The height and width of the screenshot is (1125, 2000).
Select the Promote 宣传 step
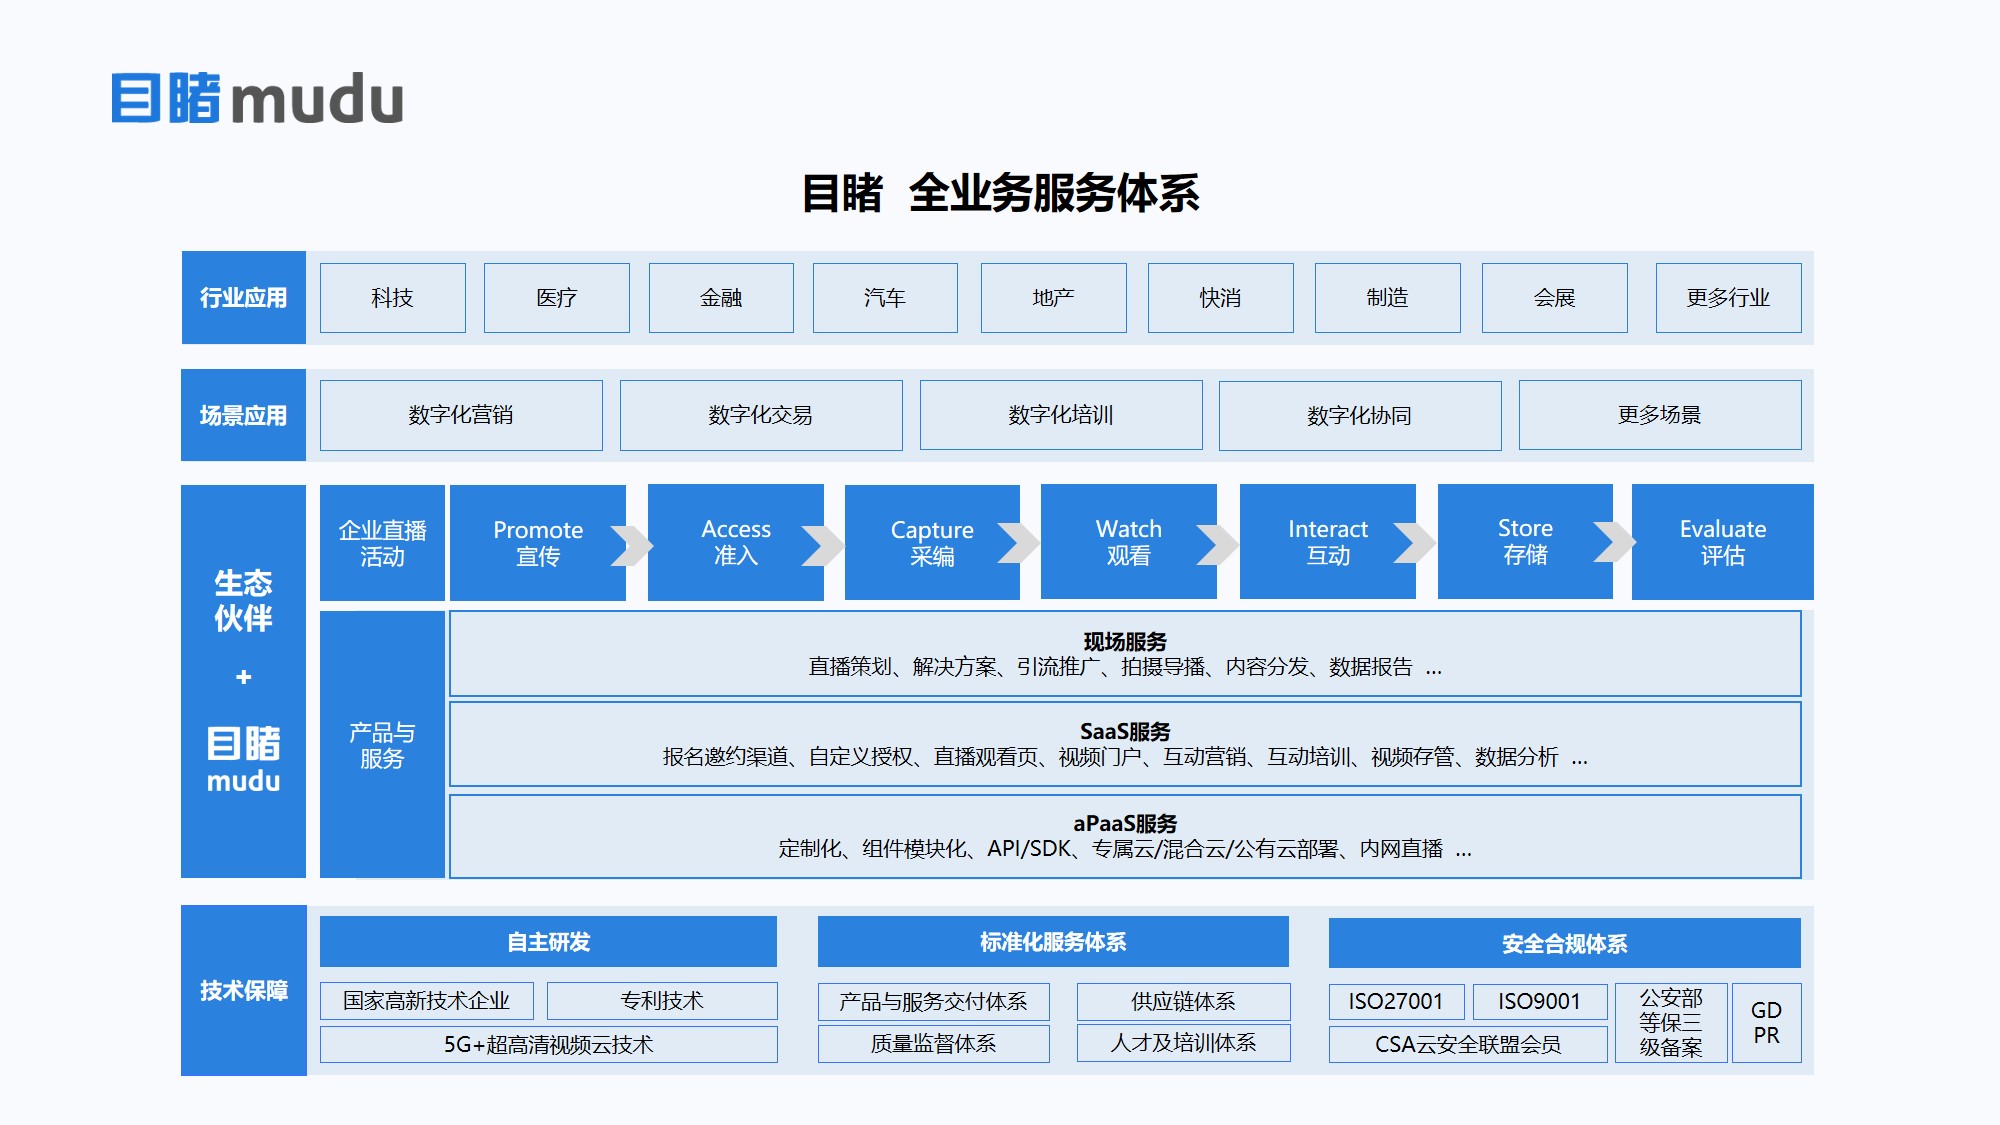(x=538, y=543)
